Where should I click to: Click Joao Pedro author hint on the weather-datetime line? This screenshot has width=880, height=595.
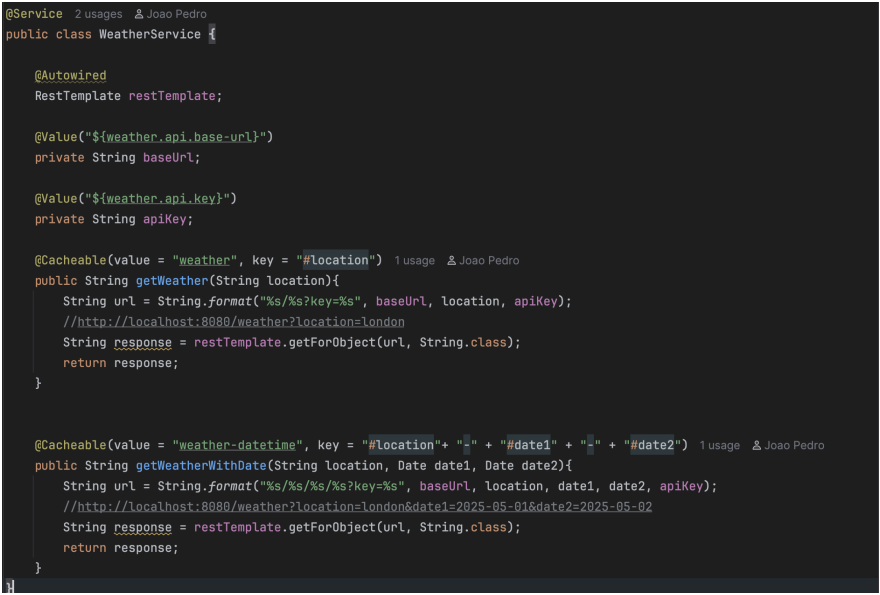pos(789,445)
